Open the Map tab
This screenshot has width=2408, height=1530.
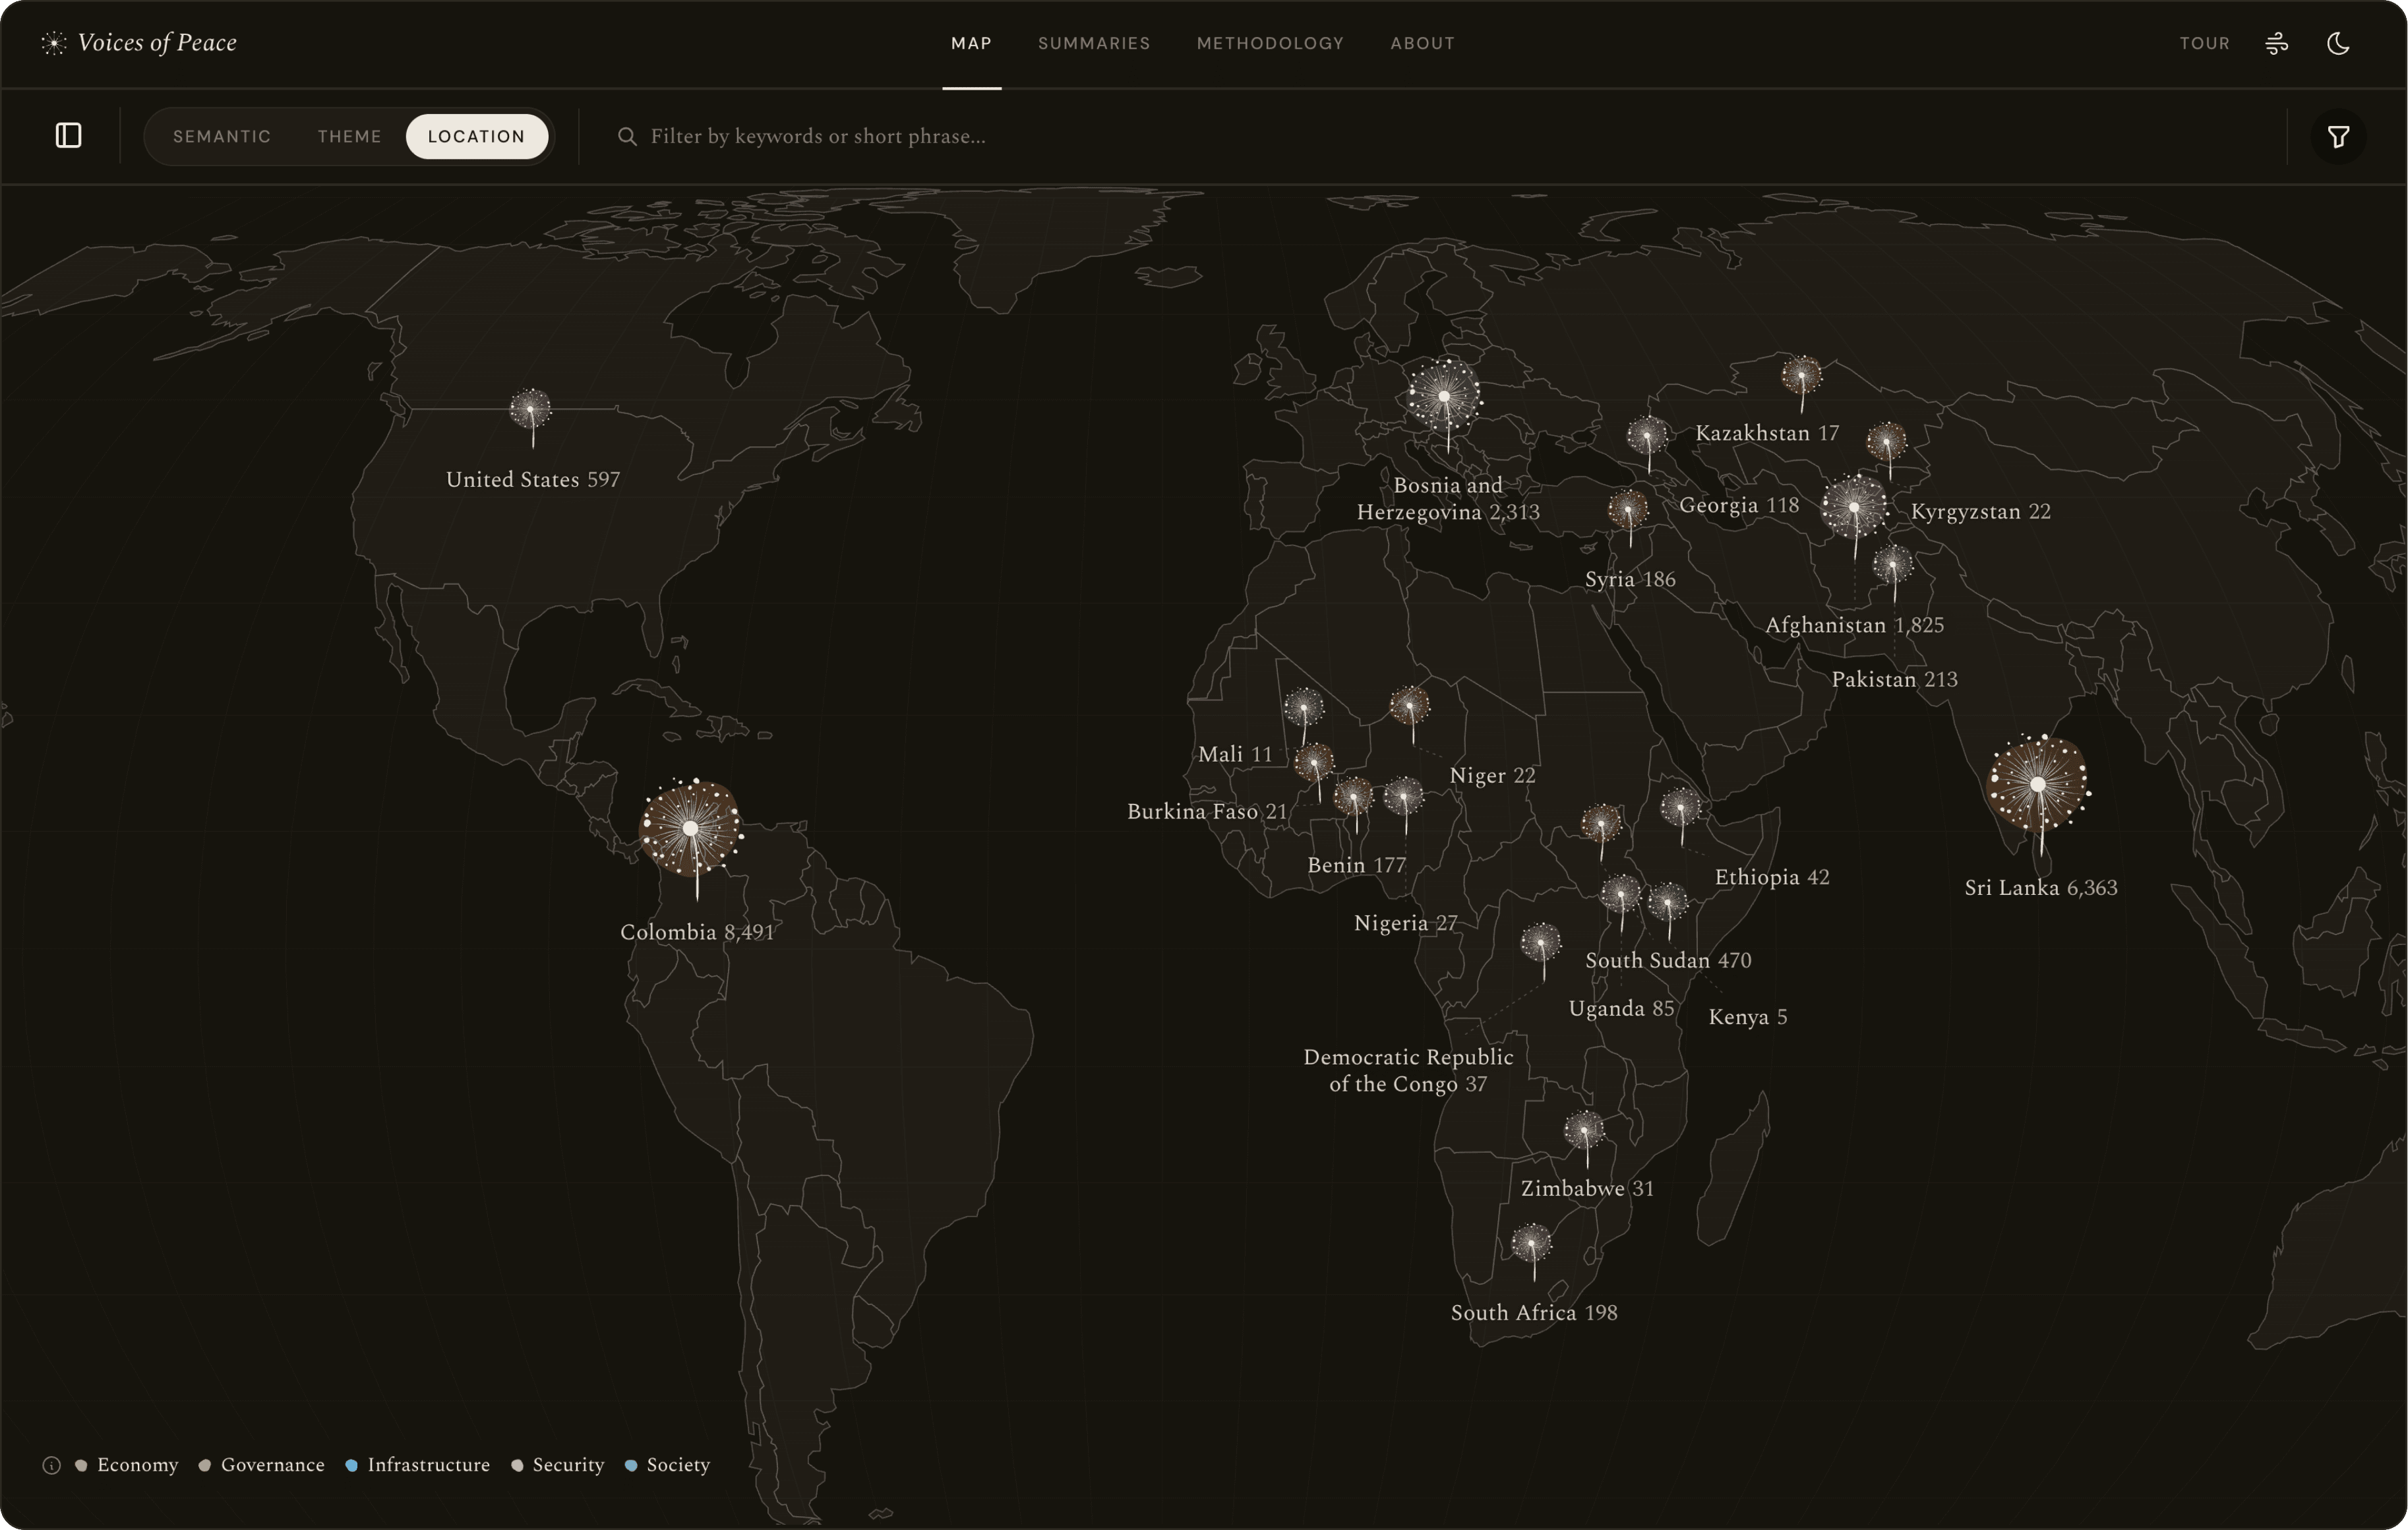point(972,43)
